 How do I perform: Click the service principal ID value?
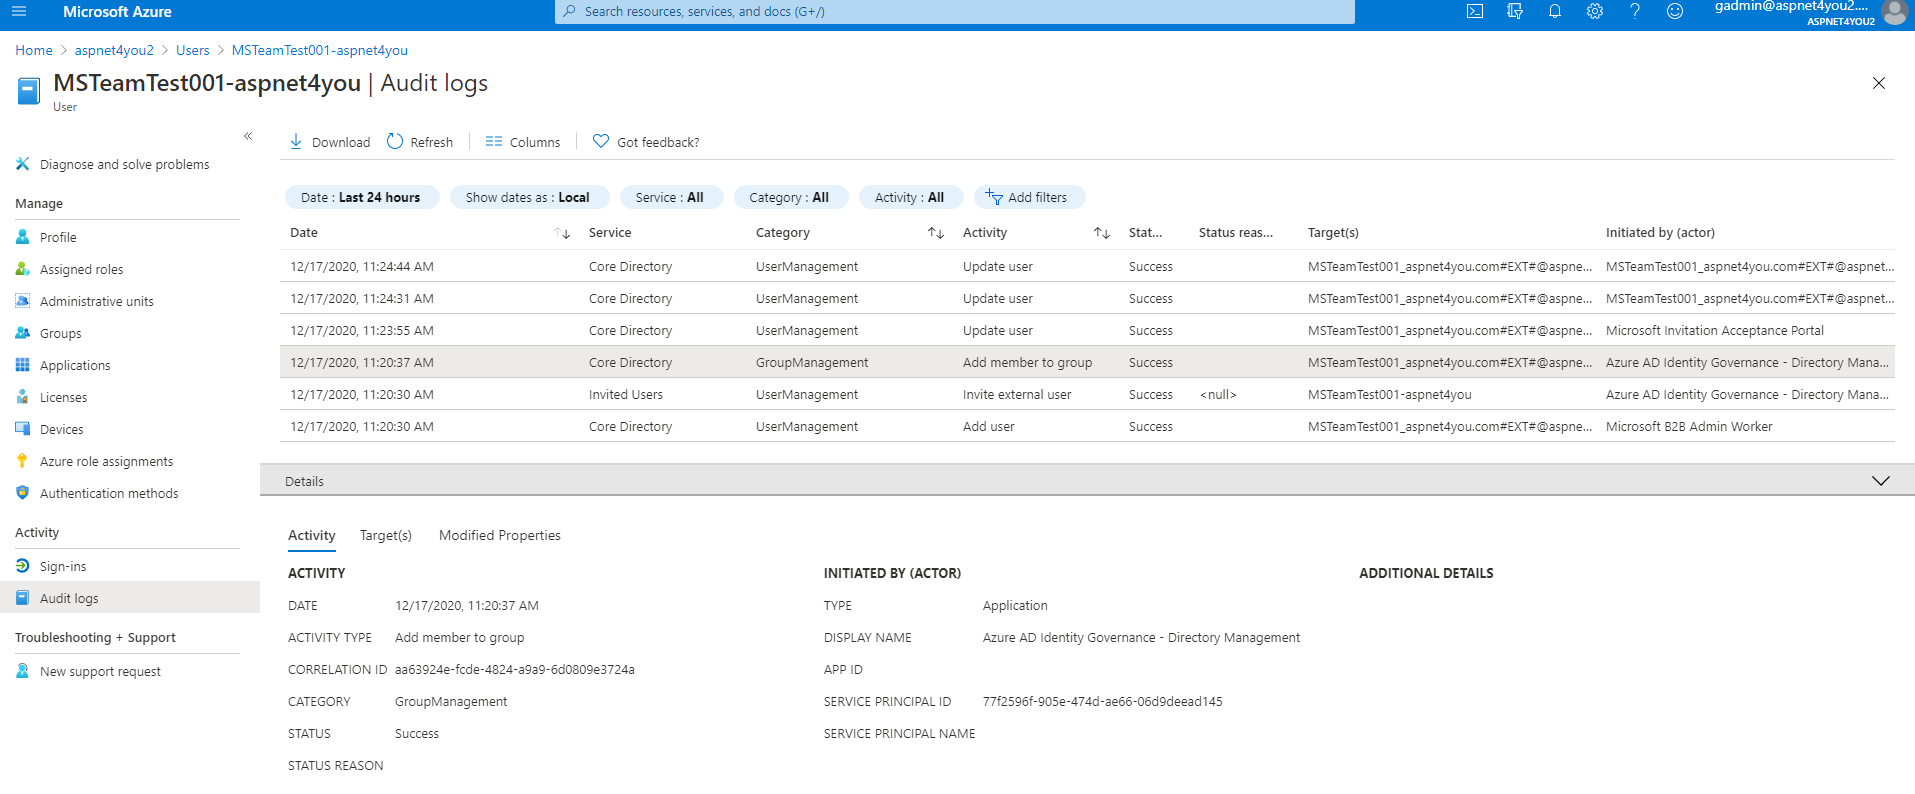(x=1103, y=701)
